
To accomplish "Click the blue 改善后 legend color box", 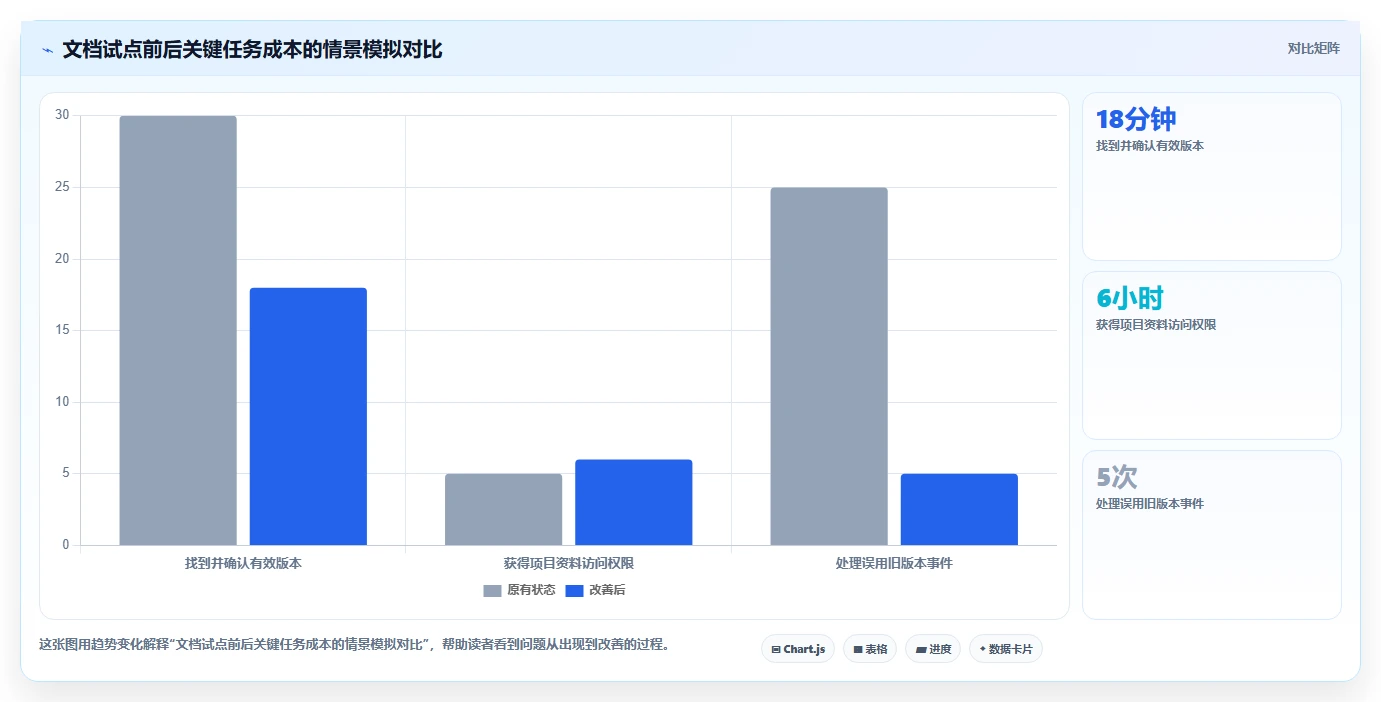I will [574, 590].
